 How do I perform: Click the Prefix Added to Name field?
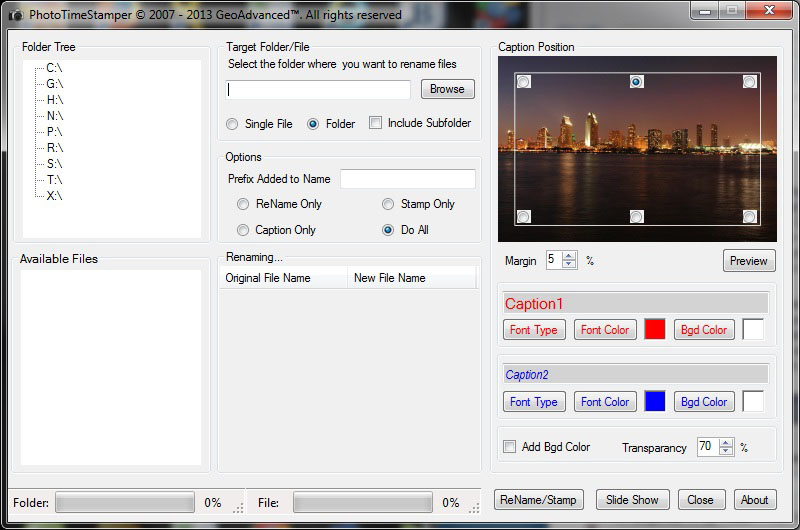pyautogui.click(x=407, y=179)
